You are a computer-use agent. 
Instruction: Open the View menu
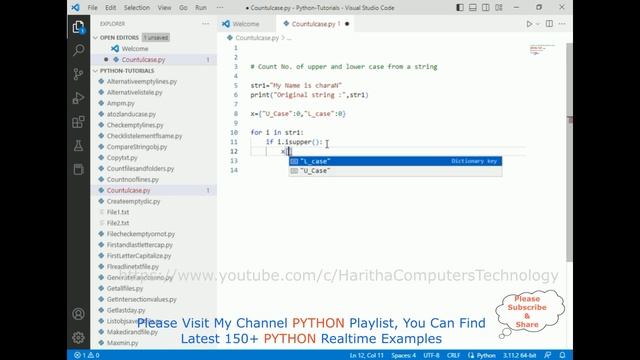click(164, 8)
